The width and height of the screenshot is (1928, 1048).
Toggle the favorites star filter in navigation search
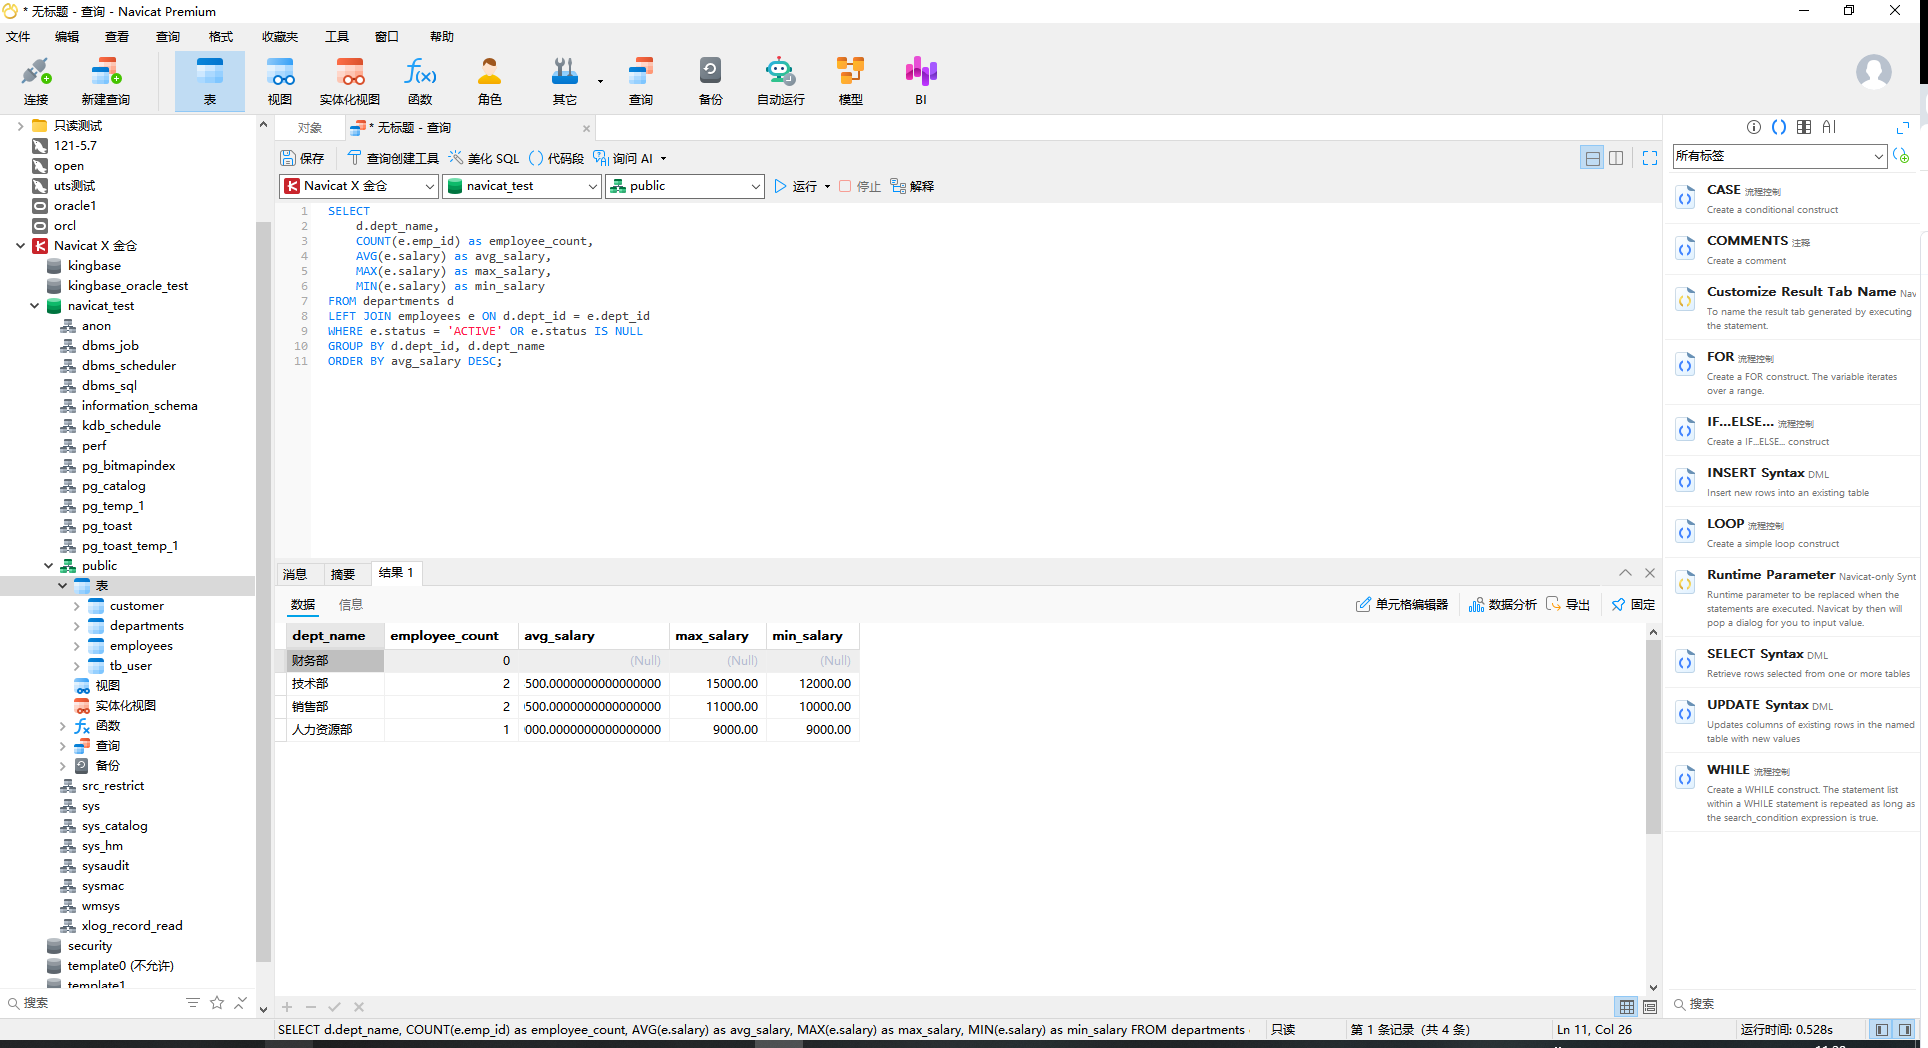coord(217,1002)
